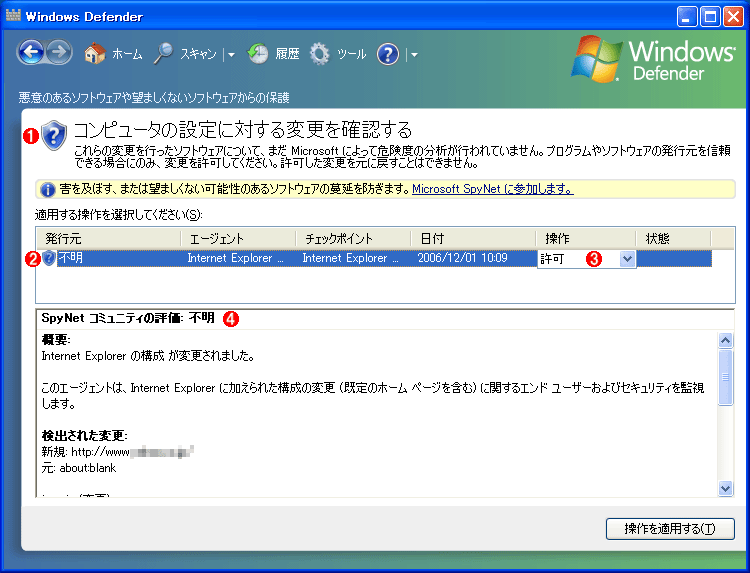Click the blue info icon in the yellow bar
This screenshot has width=750, height=573.
coord(48,189)
